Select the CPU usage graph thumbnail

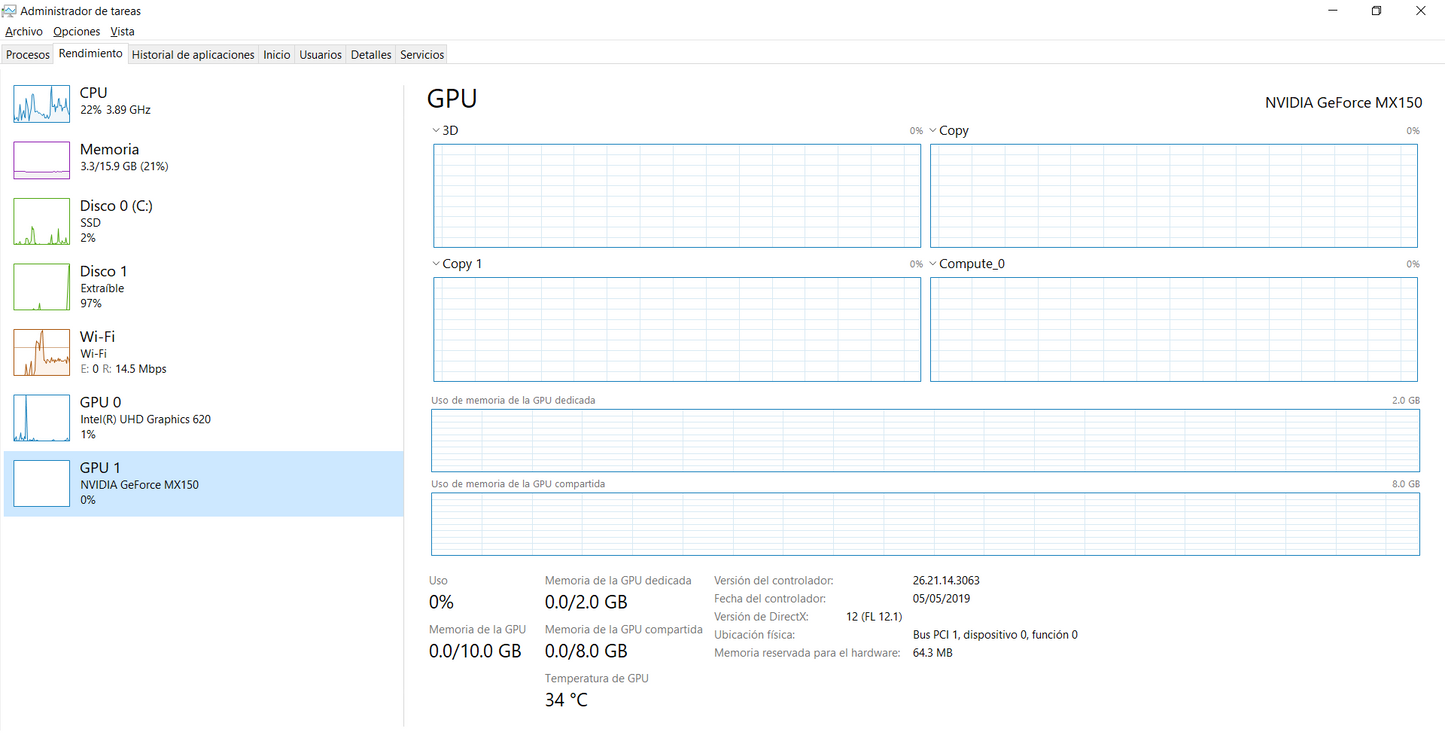click(41, 103)
